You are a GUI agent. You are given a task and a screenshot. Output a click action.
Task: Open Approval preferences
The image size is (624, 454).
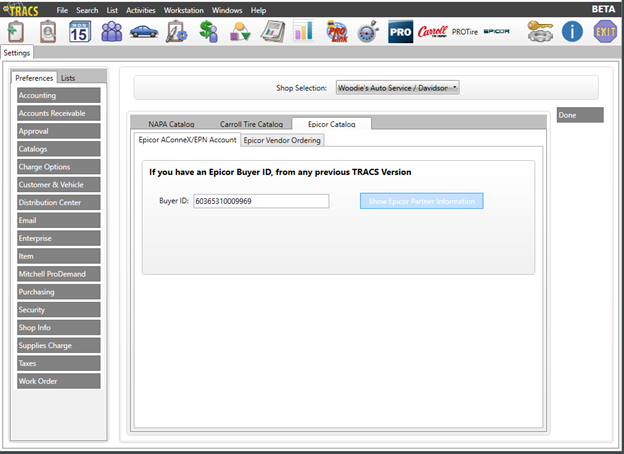point(58,131)
